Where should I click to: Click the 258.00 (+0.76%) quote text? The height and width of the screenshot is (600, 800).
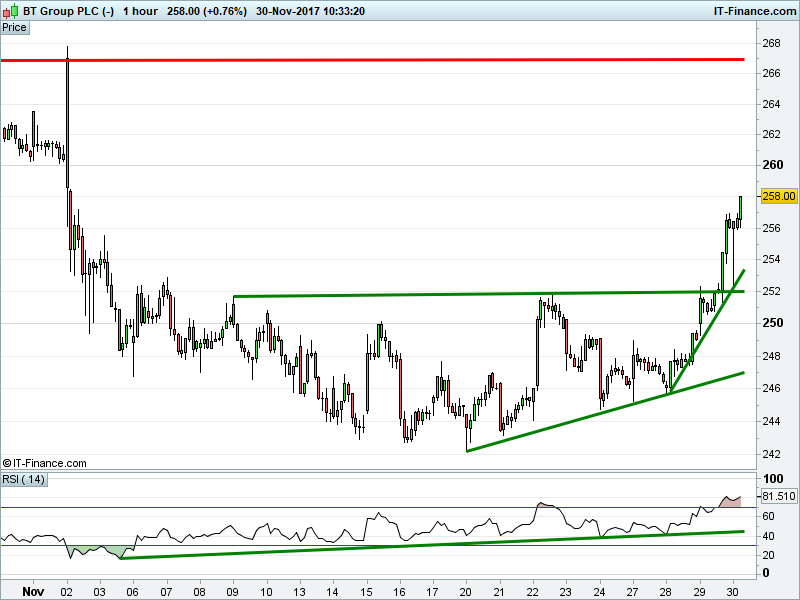tap(207, 11)
